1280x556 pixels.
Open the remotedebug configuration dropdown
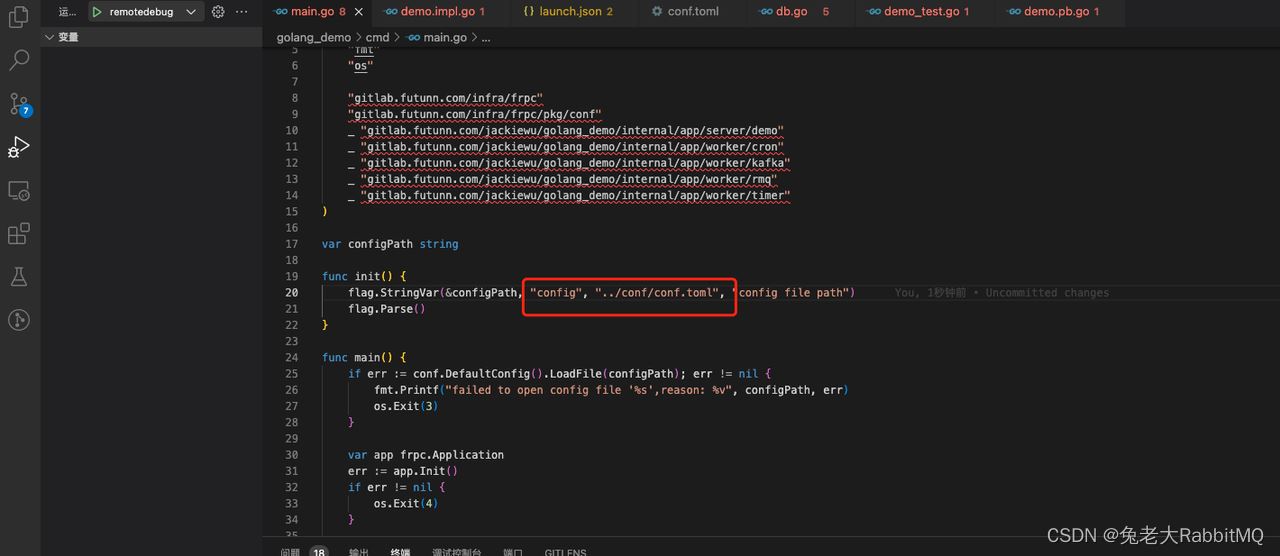pyautogui.click(x=191, y=12)
